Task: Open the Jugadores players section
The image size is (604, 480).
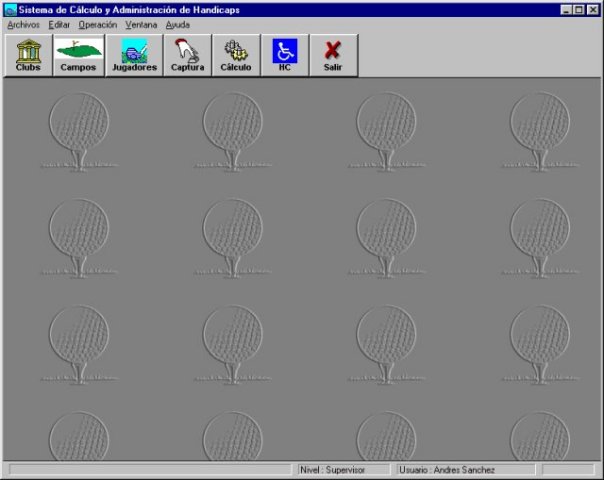Action: (x=133, y=55)
